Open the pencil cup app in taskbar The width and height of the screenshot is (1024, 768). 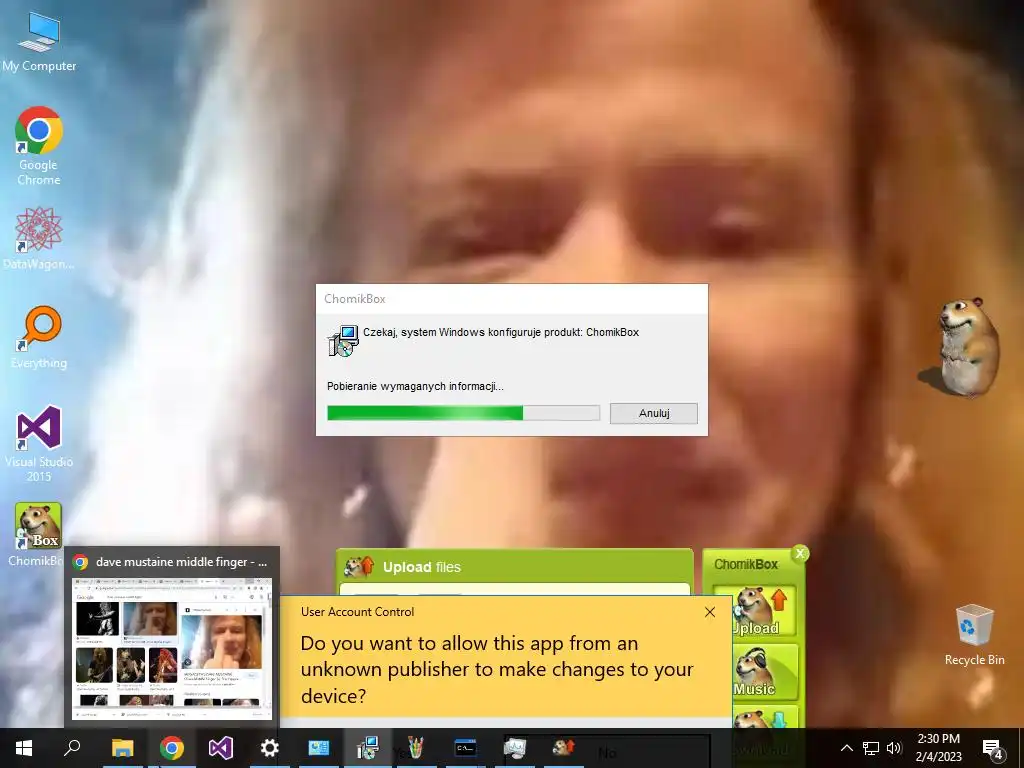[x=416, y=748]
